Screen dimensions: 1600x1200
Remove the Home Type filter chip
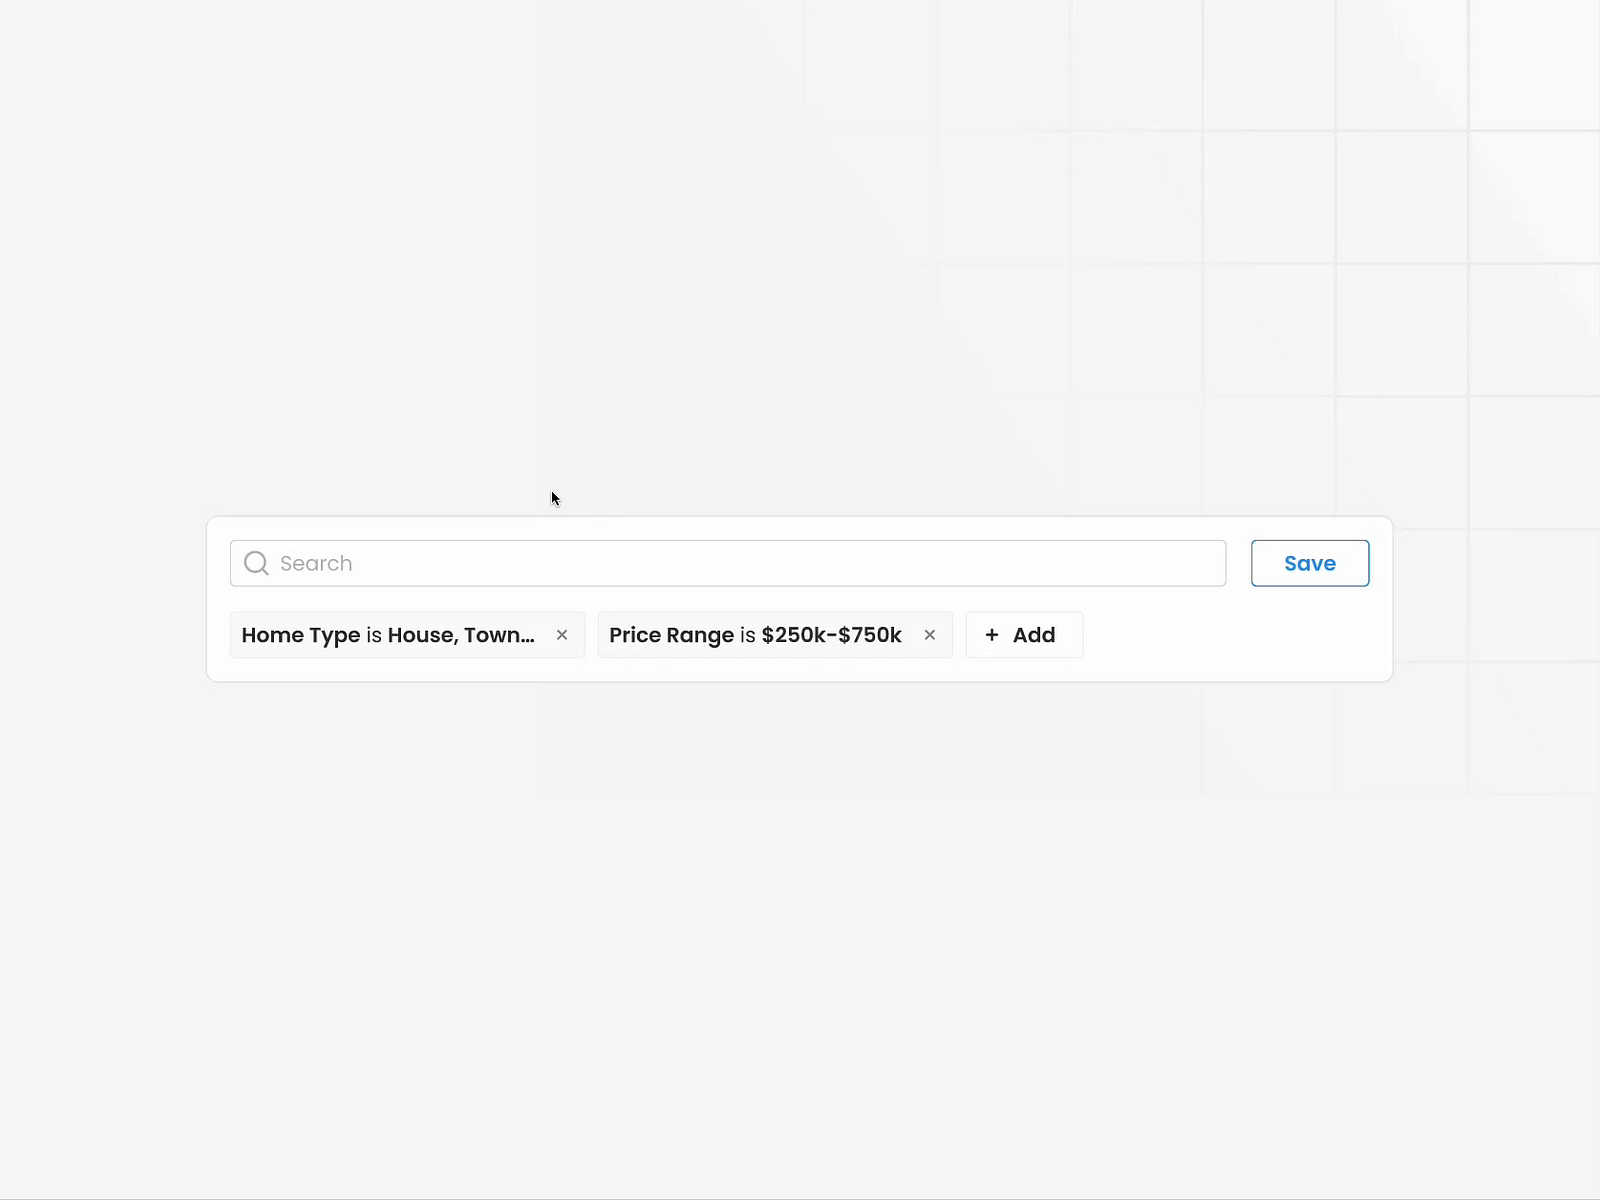point(562,635)
